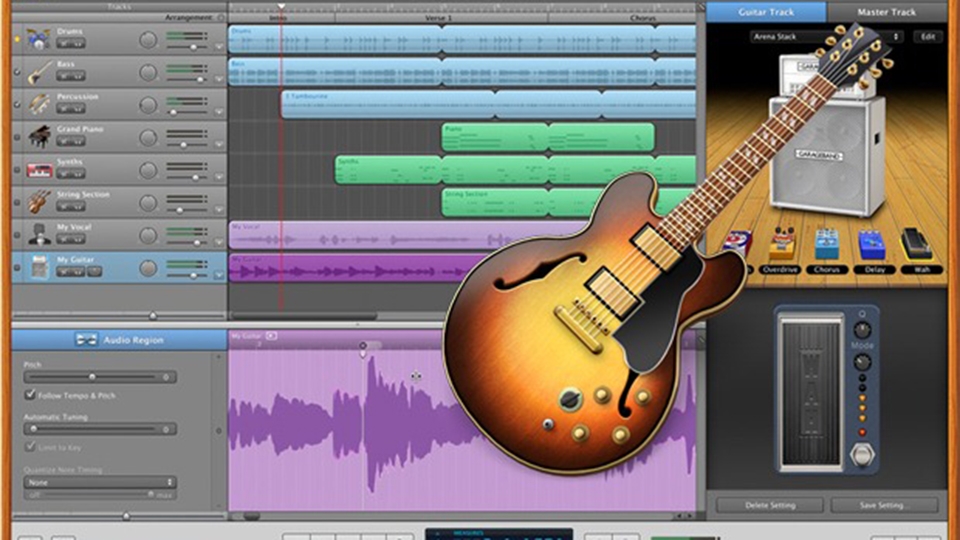Image resolution: width=960 pixels, height=540 pixels.
Task: Click the extra button on My Guitar track
Action: tap(94, 271)
